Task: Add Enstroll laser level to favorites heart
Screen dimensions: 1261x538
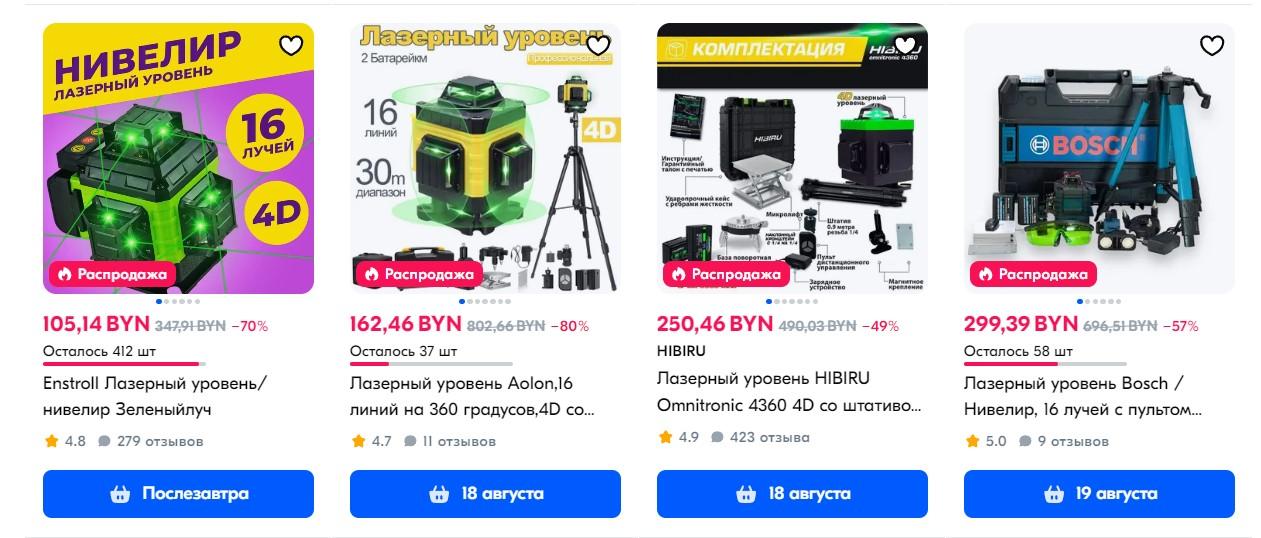Action: 290,45
